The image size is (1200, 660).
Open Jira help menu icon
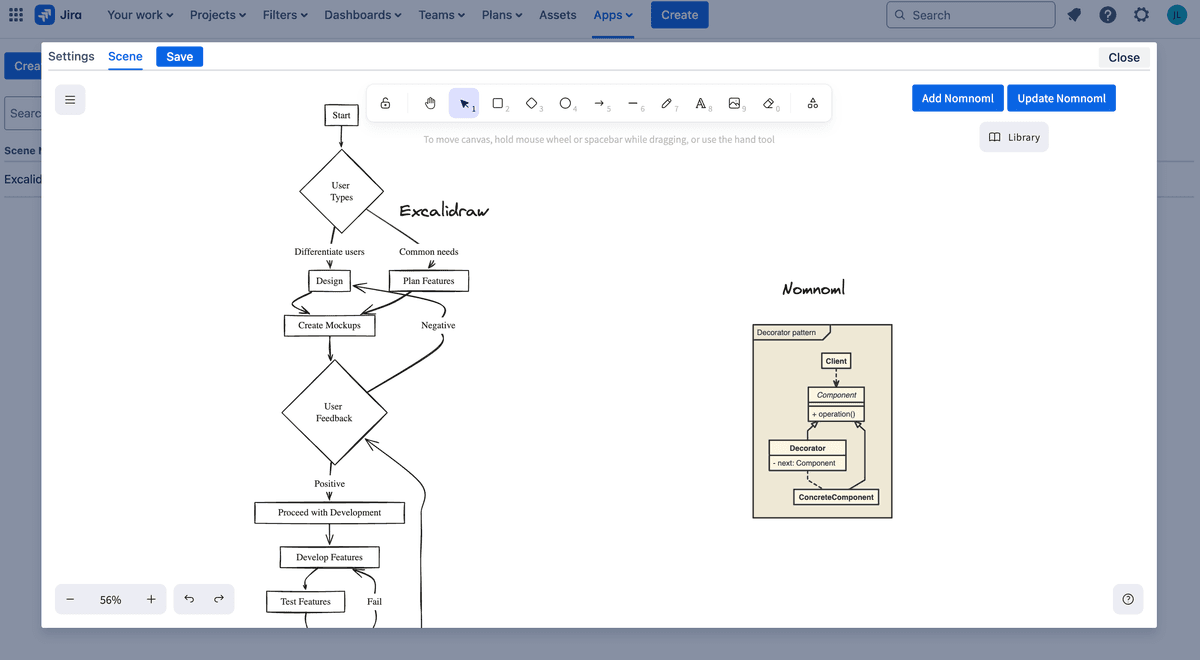click(x=1108, y=15)
